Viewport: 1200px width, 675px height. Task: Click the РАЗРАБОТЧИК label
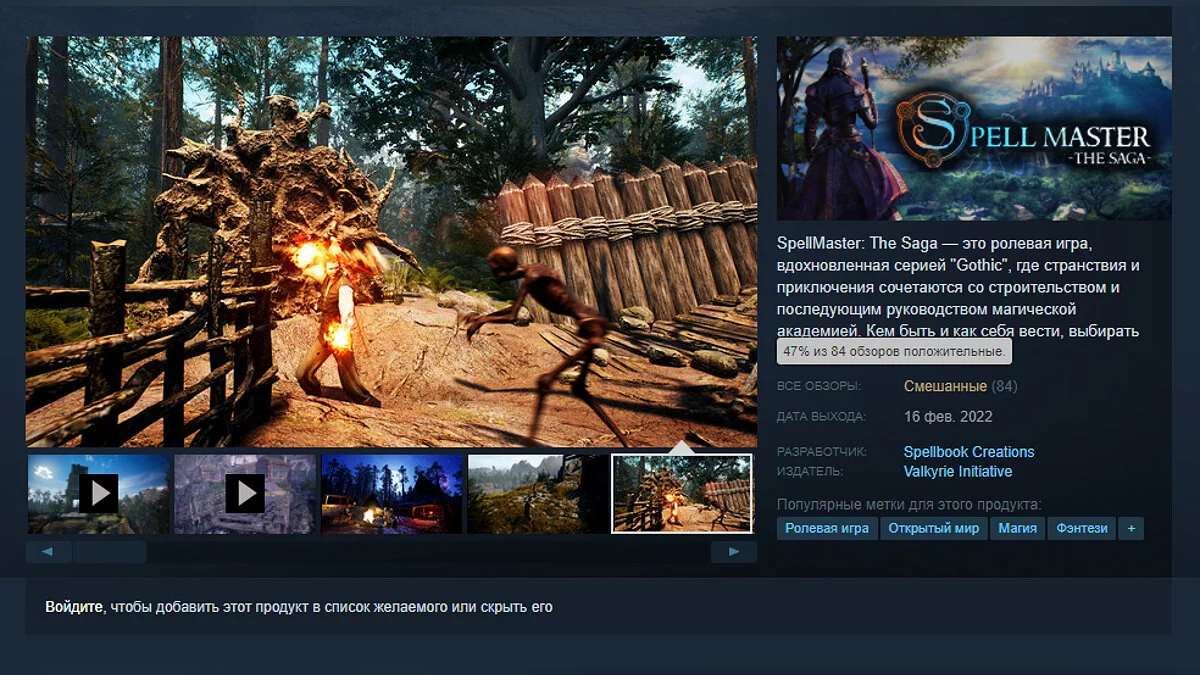tap(822, 452)
